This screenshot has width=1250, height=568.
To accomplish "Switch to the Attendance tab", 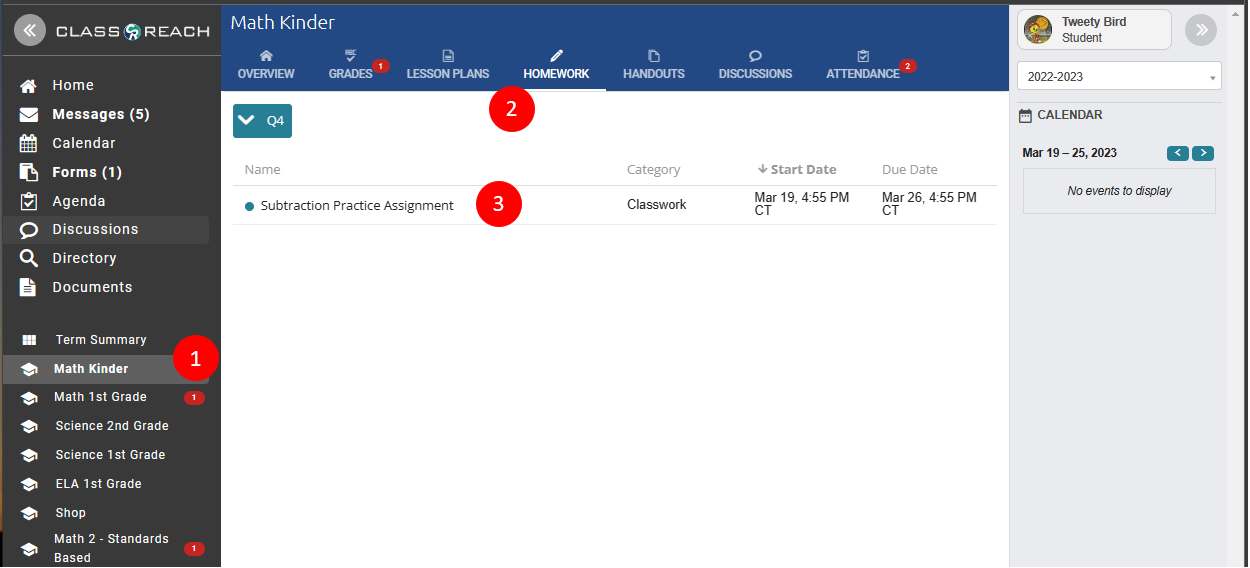I will click(863, 66).
